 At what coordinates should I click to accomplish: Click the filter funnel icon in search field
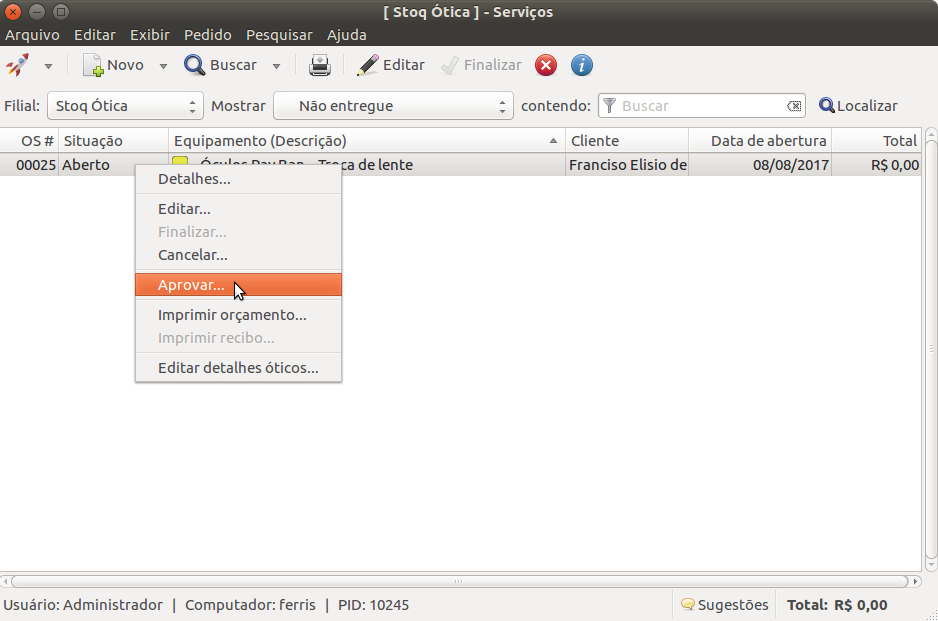pos(610,106)
